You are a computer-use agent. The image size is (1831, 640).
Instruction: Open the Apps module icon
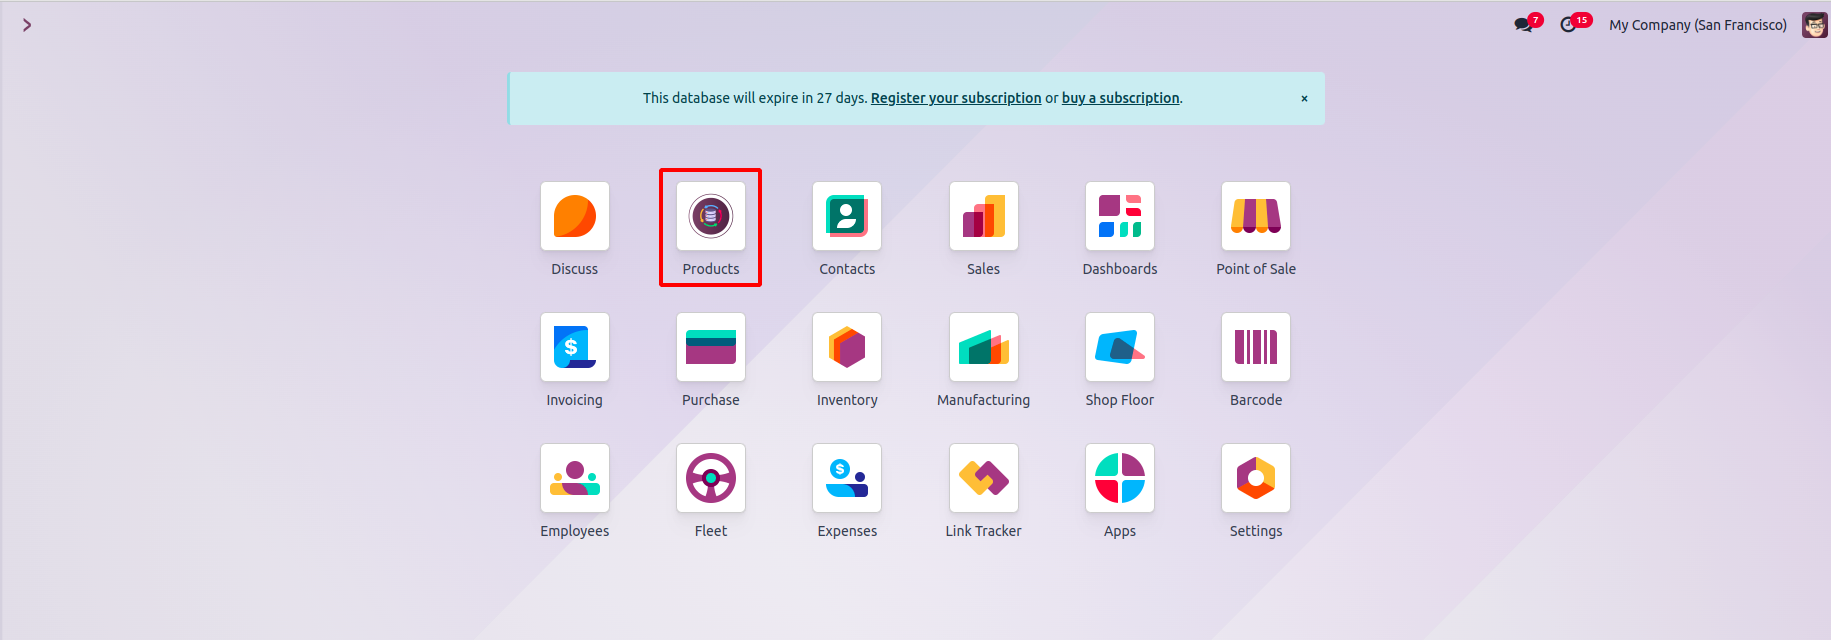click(x=1120, y=478)
